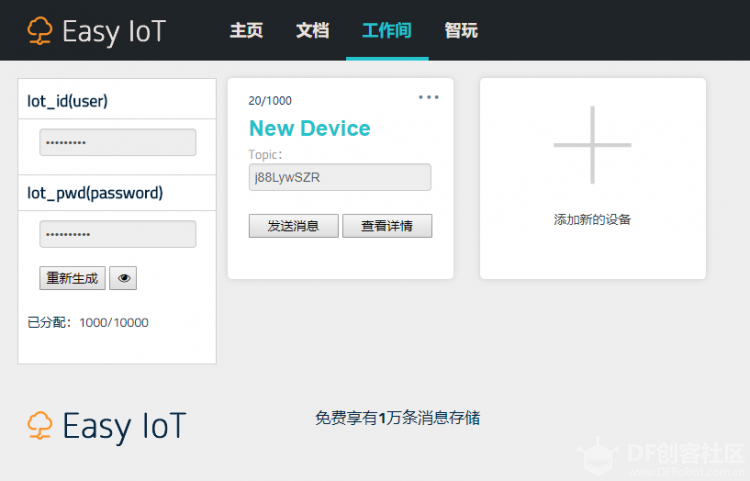Open the 文档 navigation tab
This screenshot has width=750, height=481.
313,31
